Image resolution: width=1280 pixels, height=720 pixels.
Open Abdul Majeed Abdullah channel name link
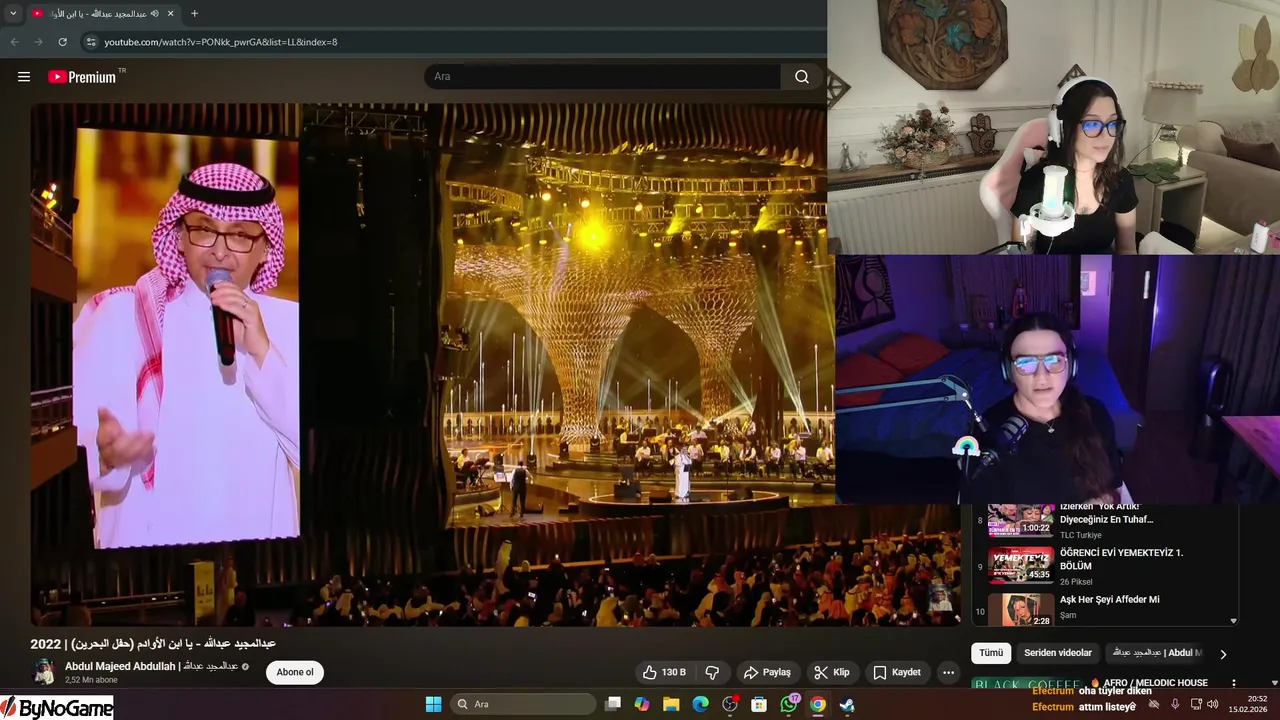point(151,666)
